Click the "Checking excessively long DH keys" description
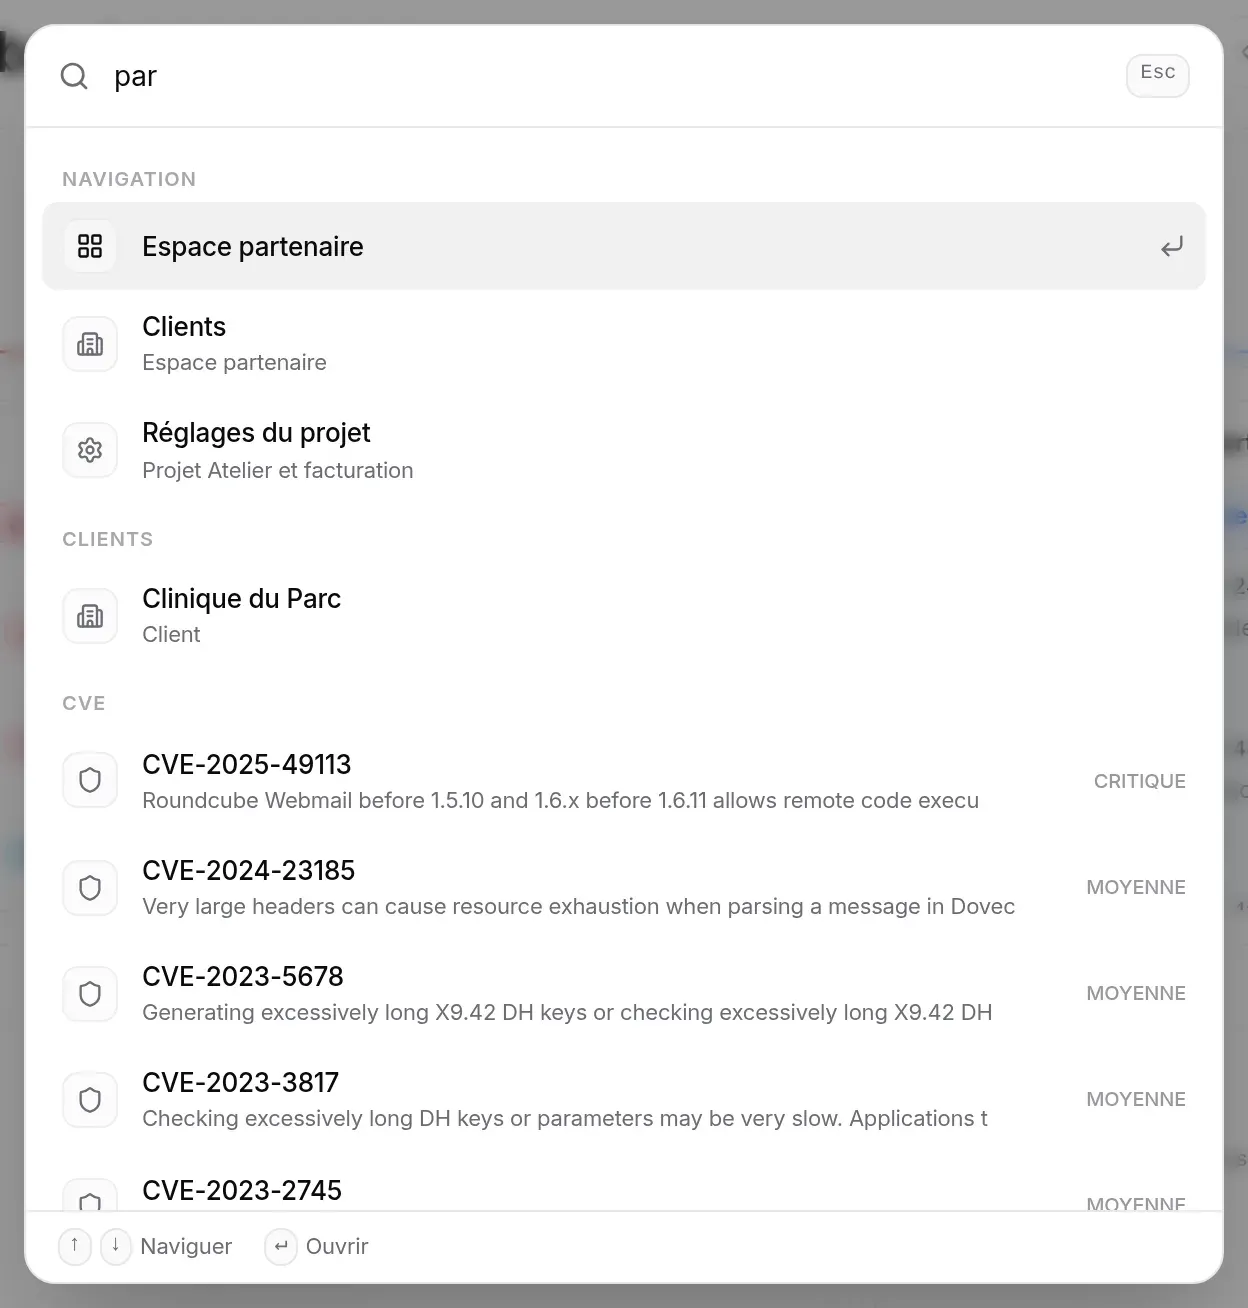Viewport: 1248px width, 1308px height. pos(565,1118)
